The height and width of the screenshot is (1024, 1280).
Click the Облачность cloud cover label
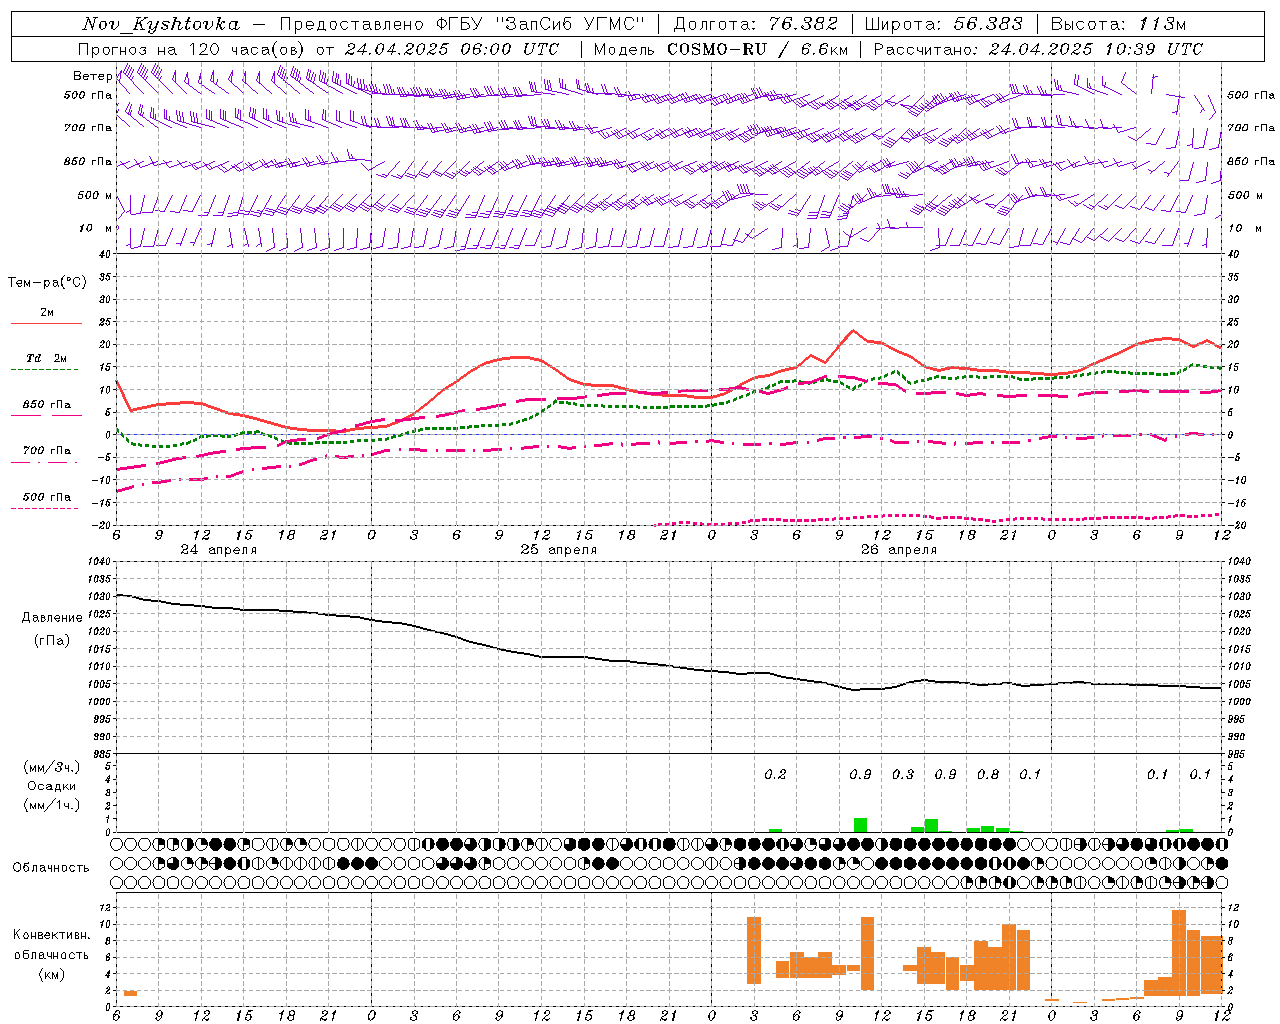(51, 867)
